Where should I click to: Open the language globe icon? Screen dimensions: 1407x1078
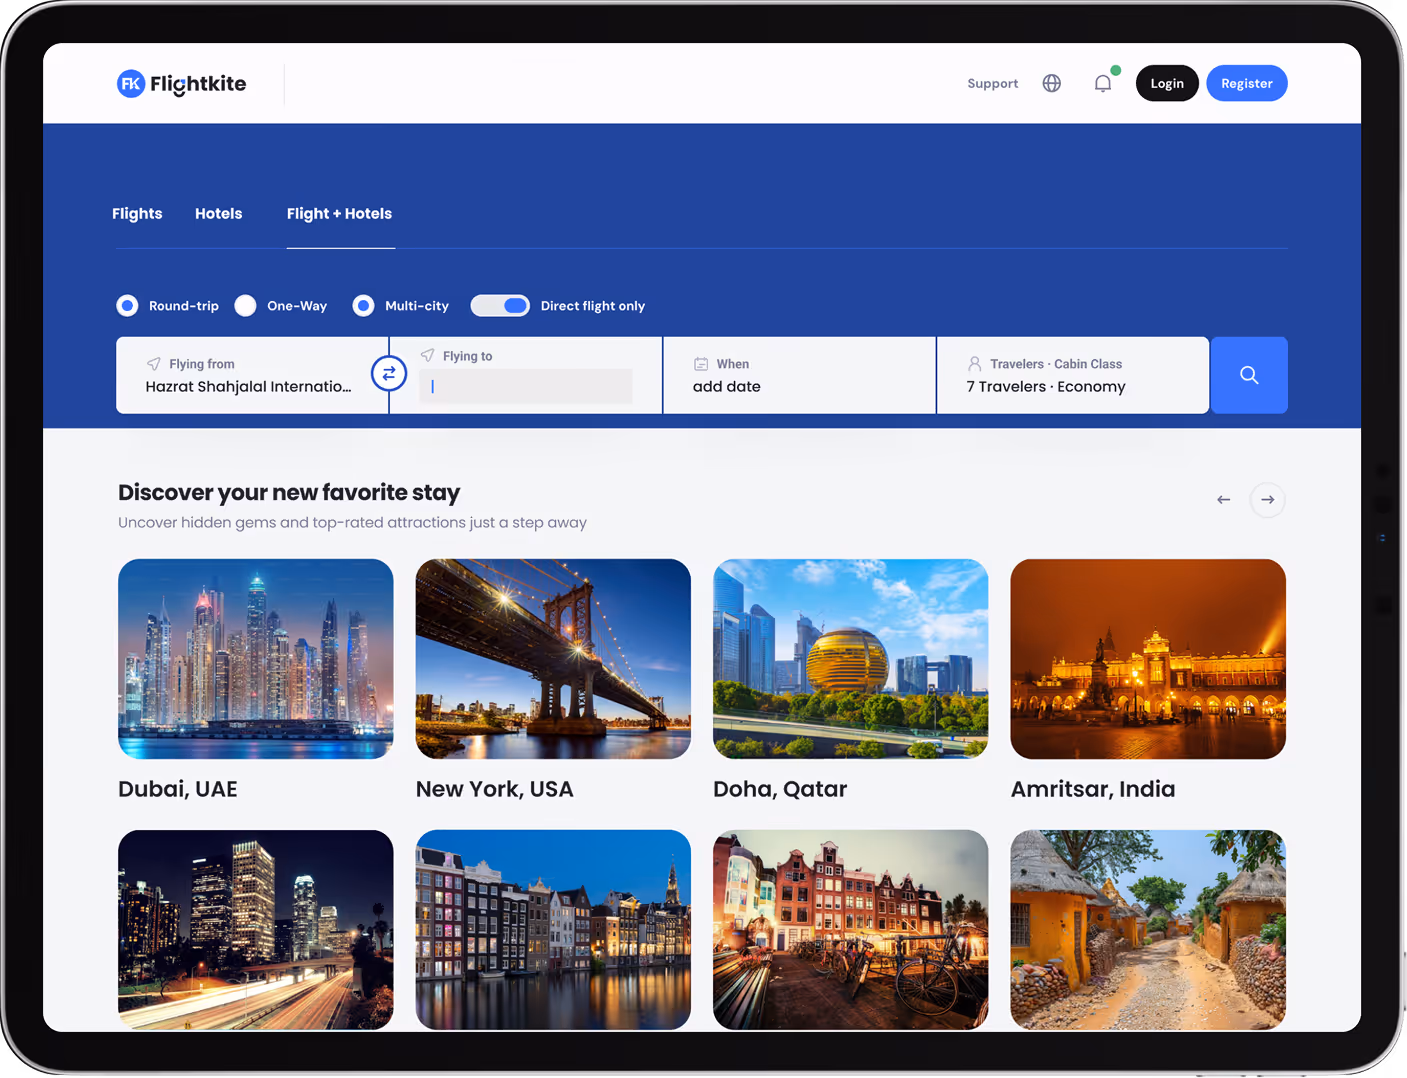coord(1051,84)
